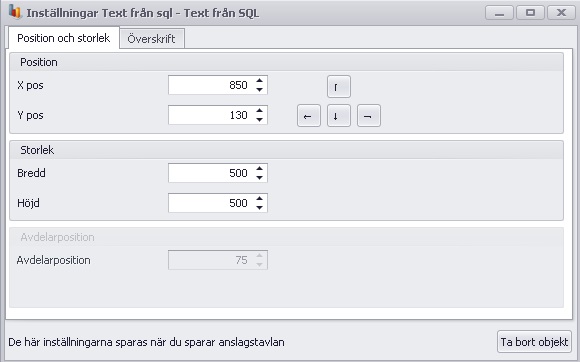Maximize the Inställningar window

(530, 13)
